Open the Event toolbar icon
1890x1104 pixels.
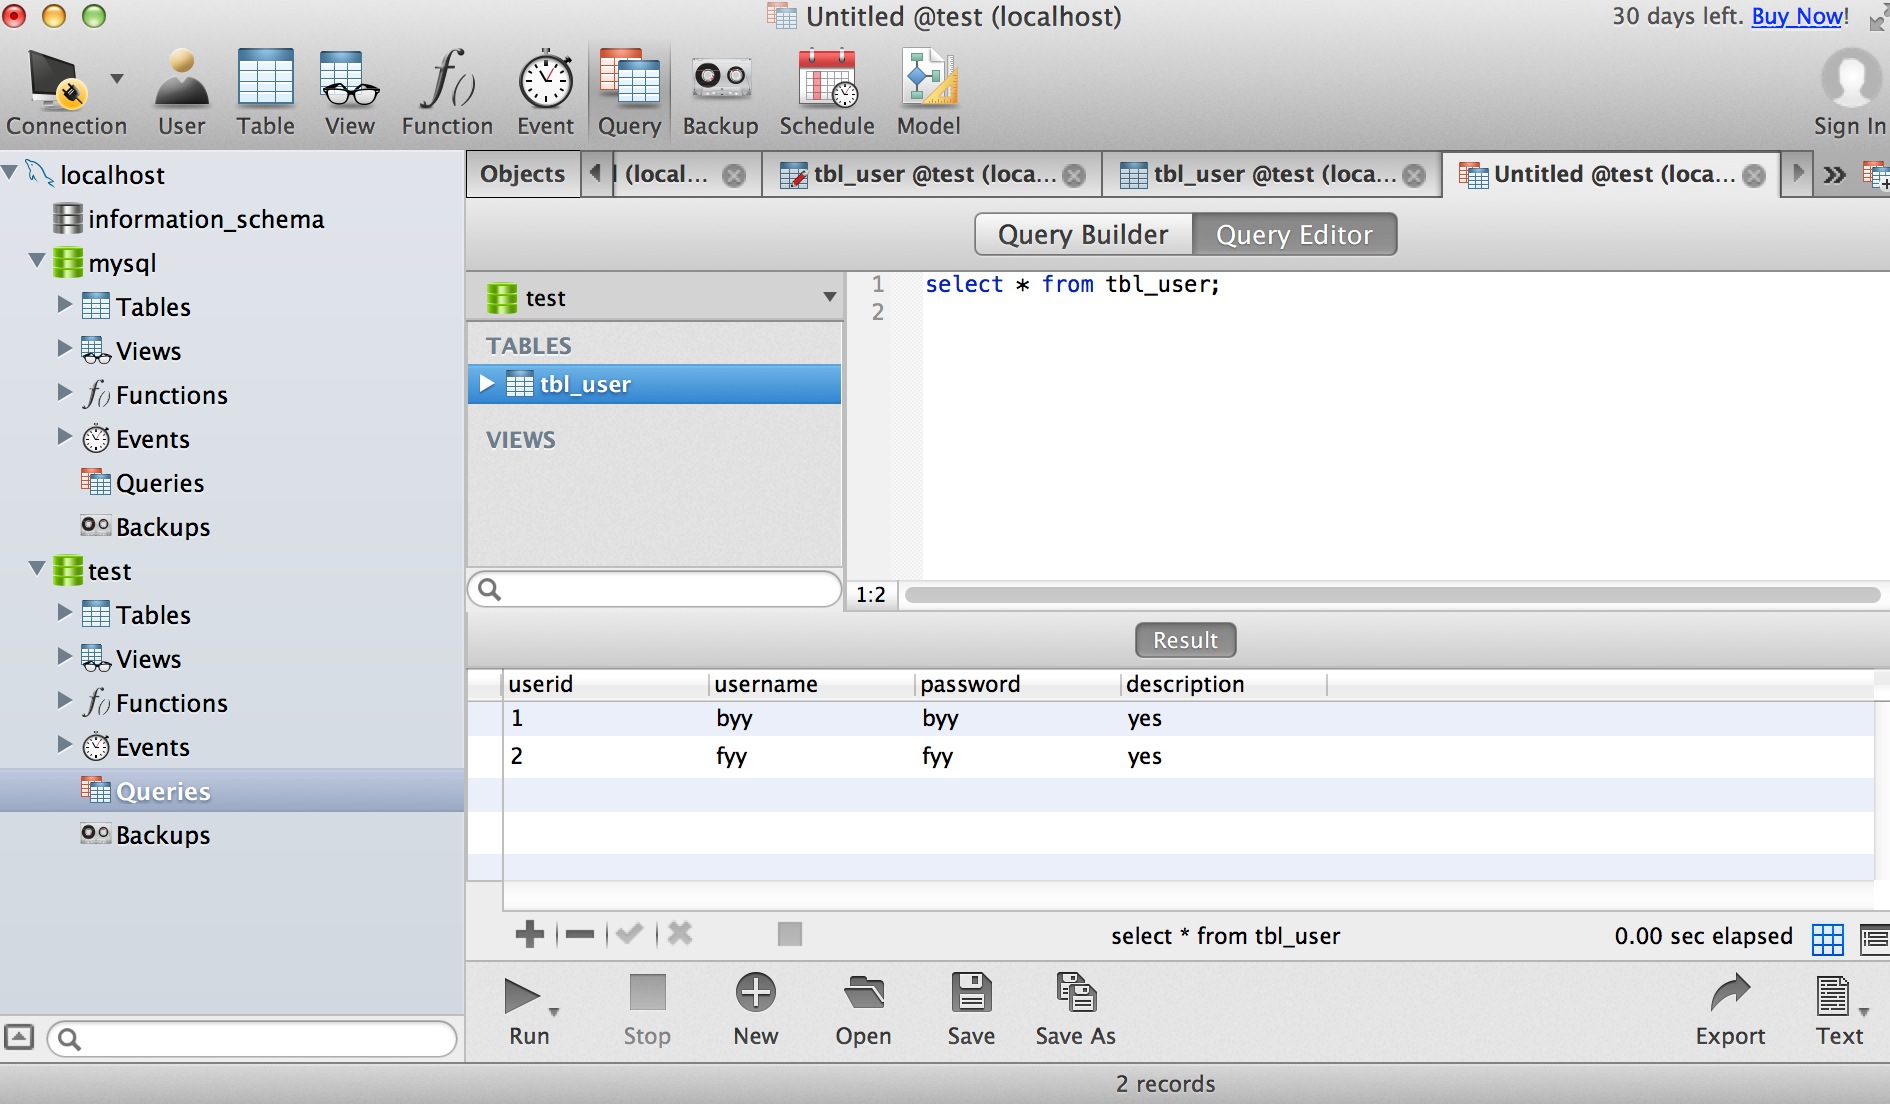tap(545, 92)
